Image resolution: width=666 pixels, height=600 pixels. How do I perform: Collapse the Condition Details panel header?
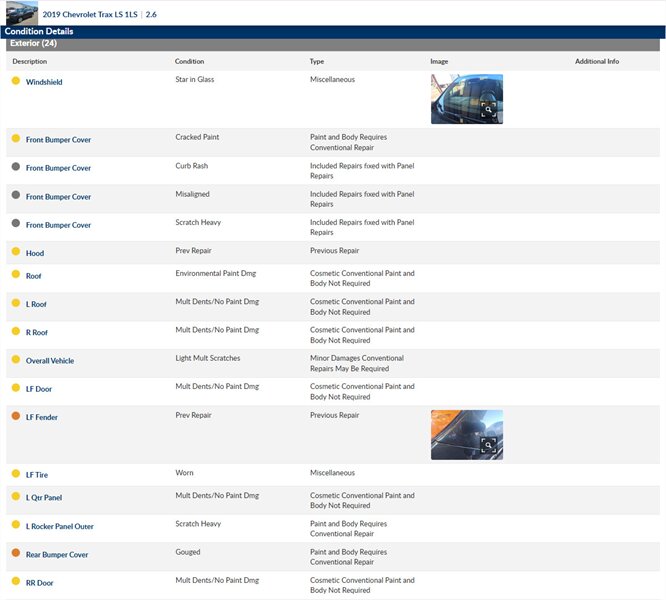(x=38, y=31)
